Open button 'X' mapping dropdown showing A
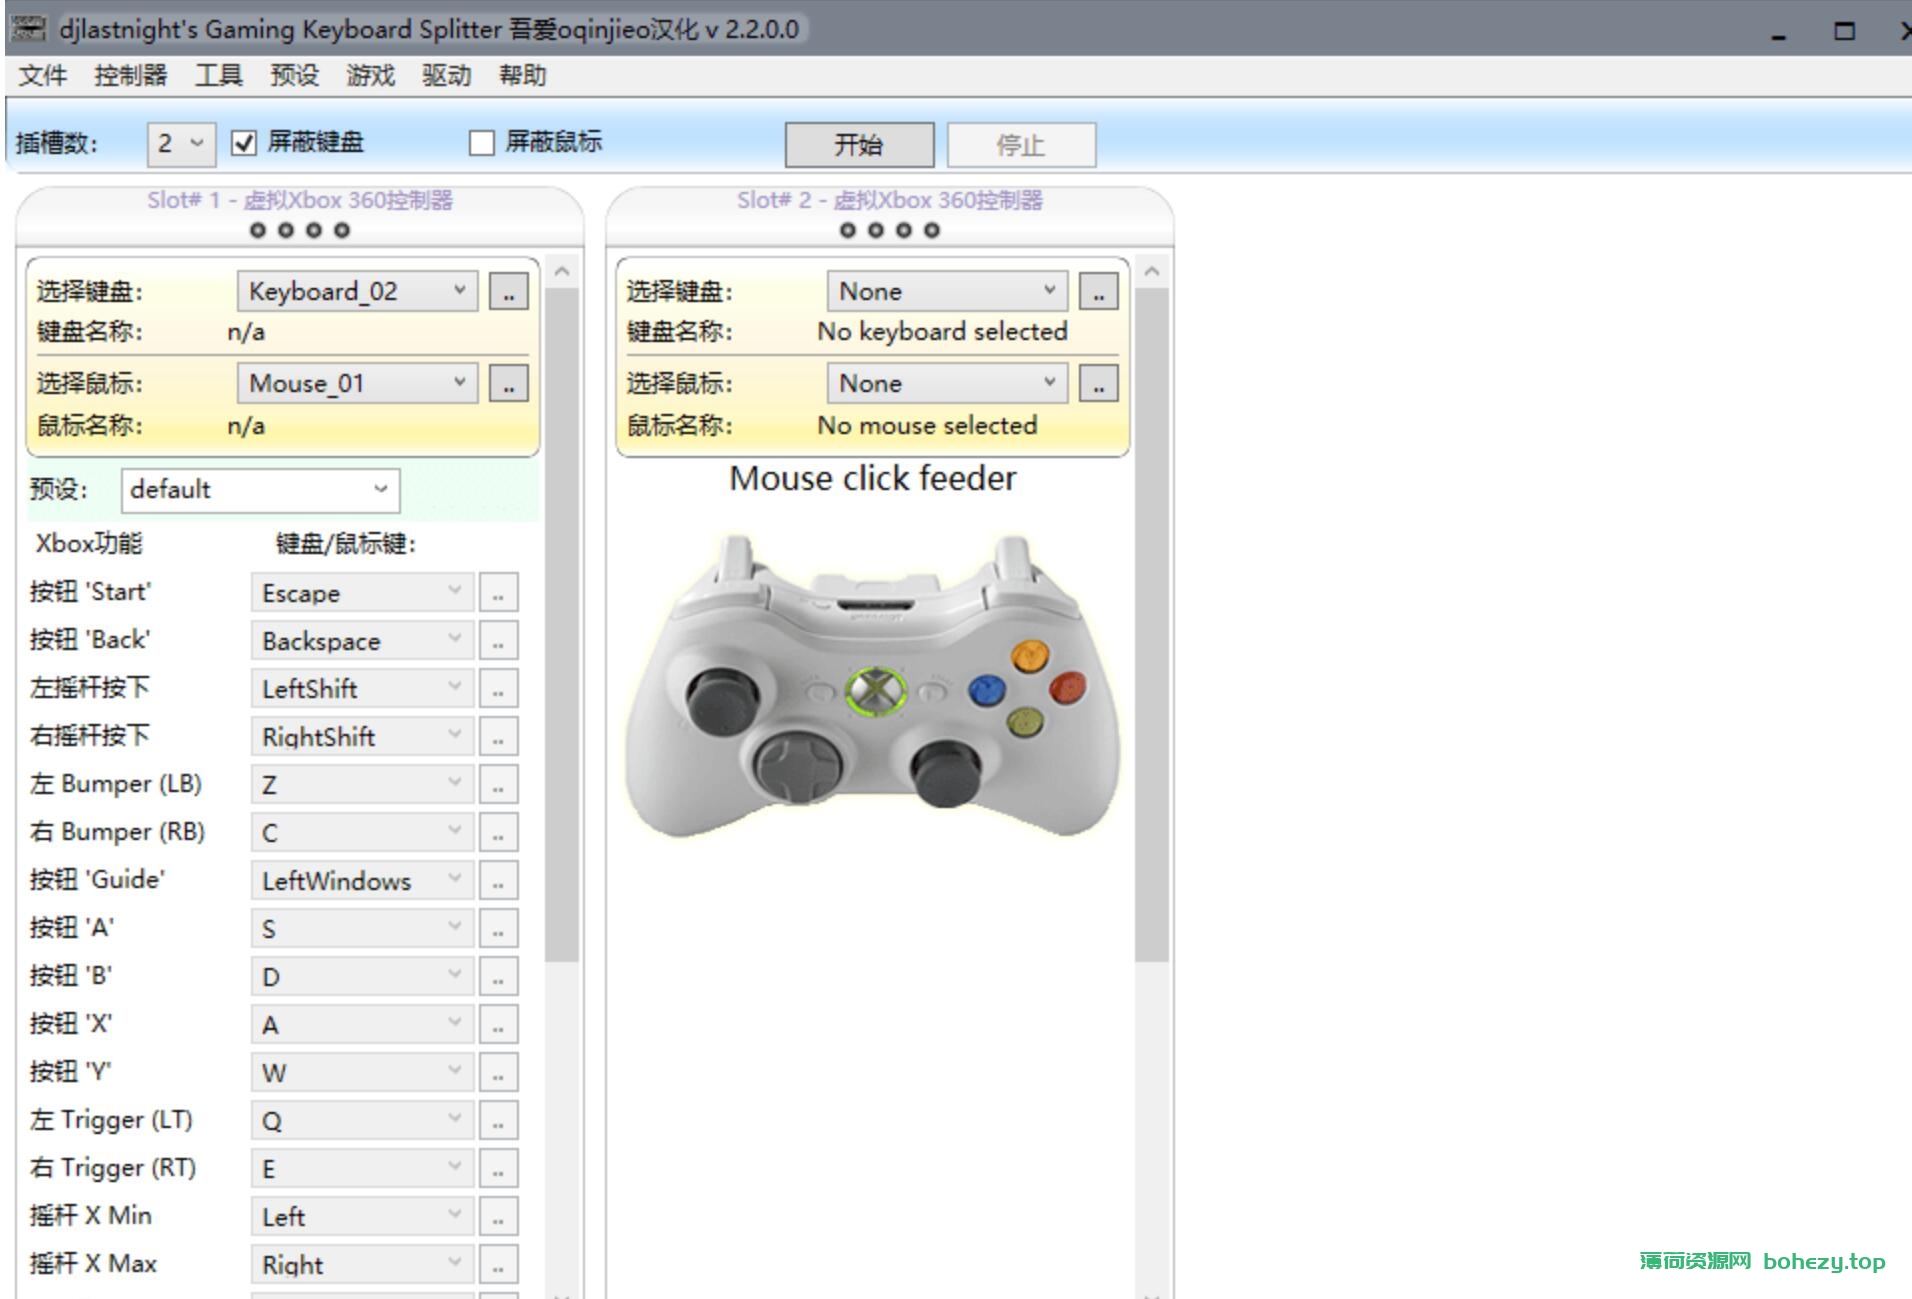This screenshot has height=1299, width=1912. 361,1024
